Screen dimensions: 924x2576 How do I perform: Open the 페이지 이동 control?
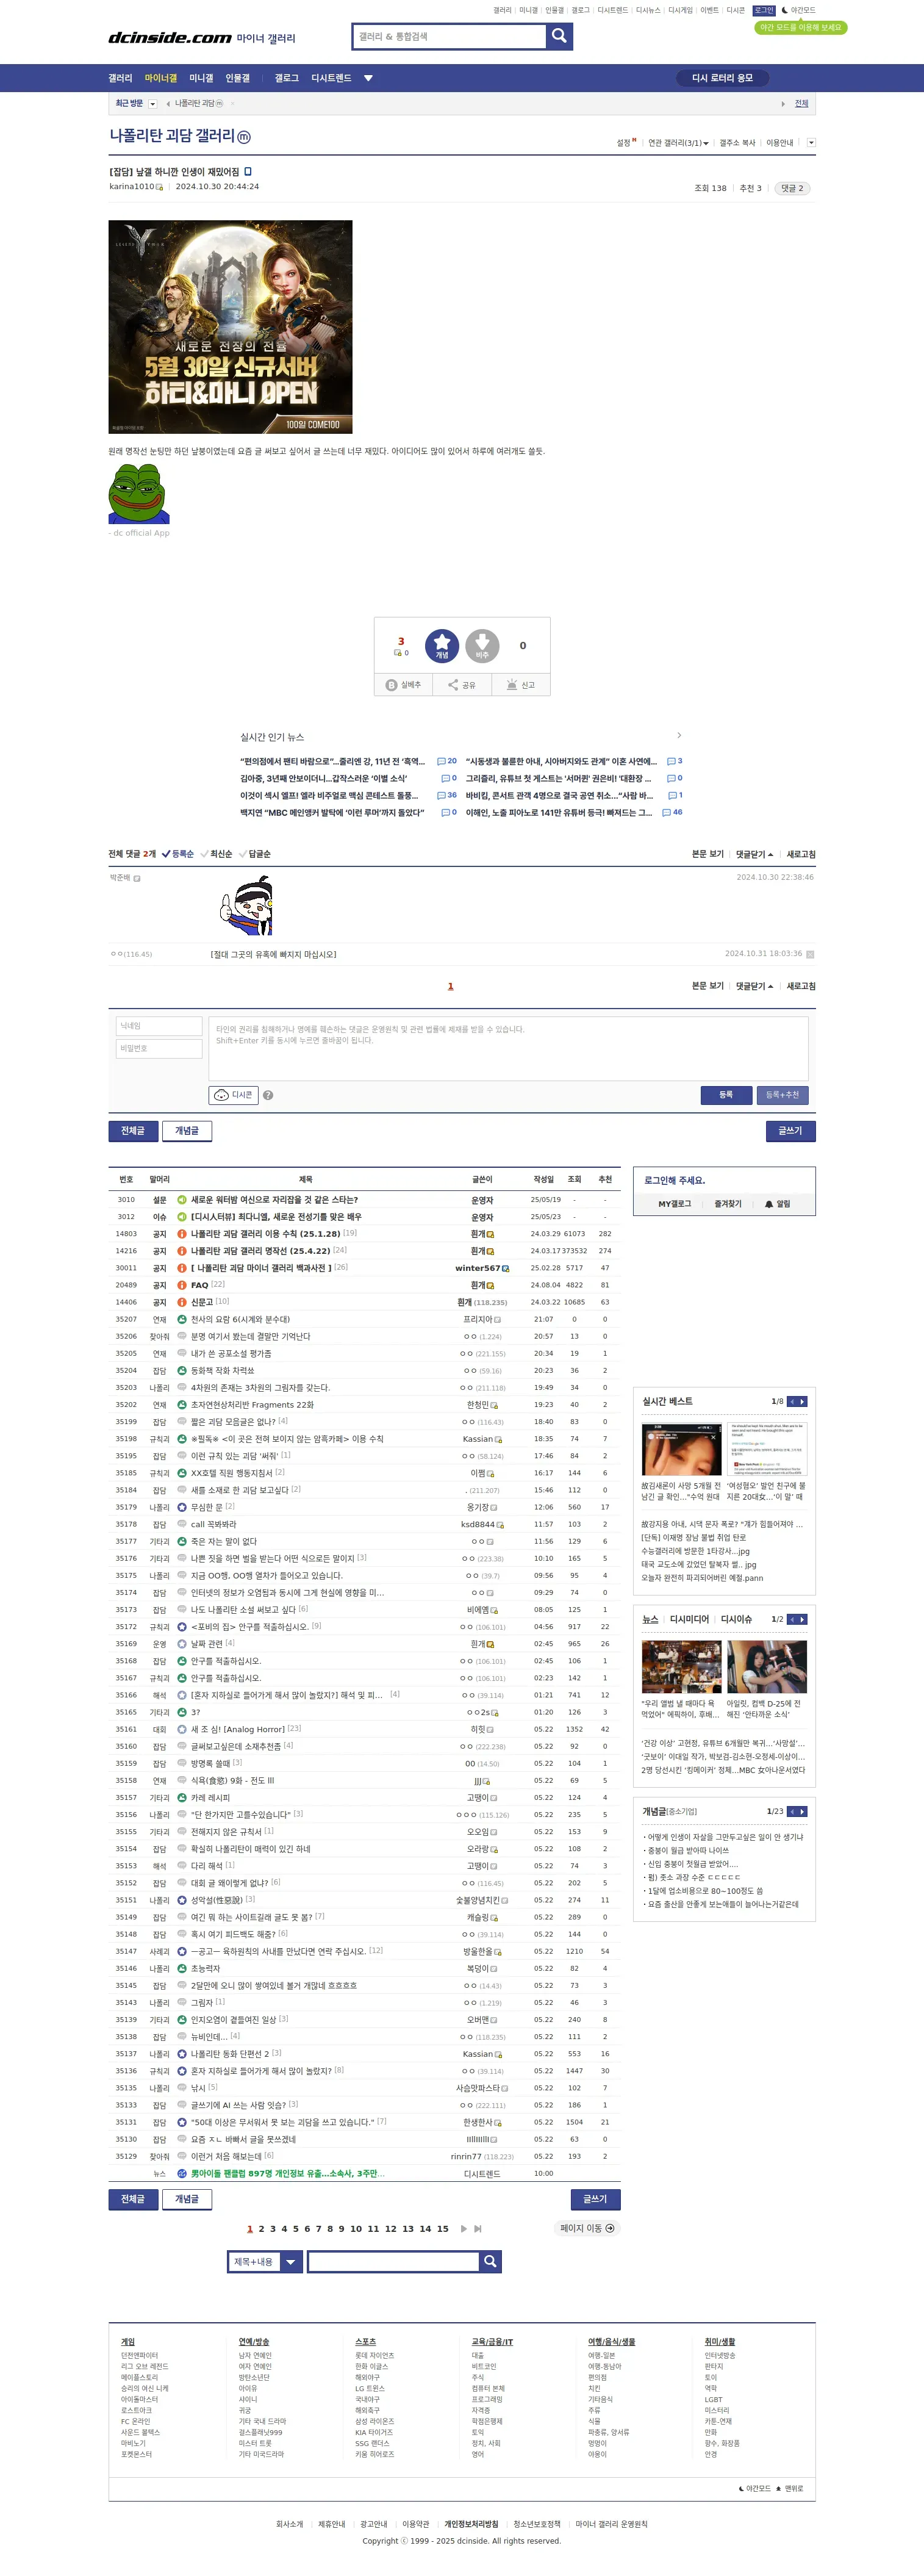tap(587, 2228)
